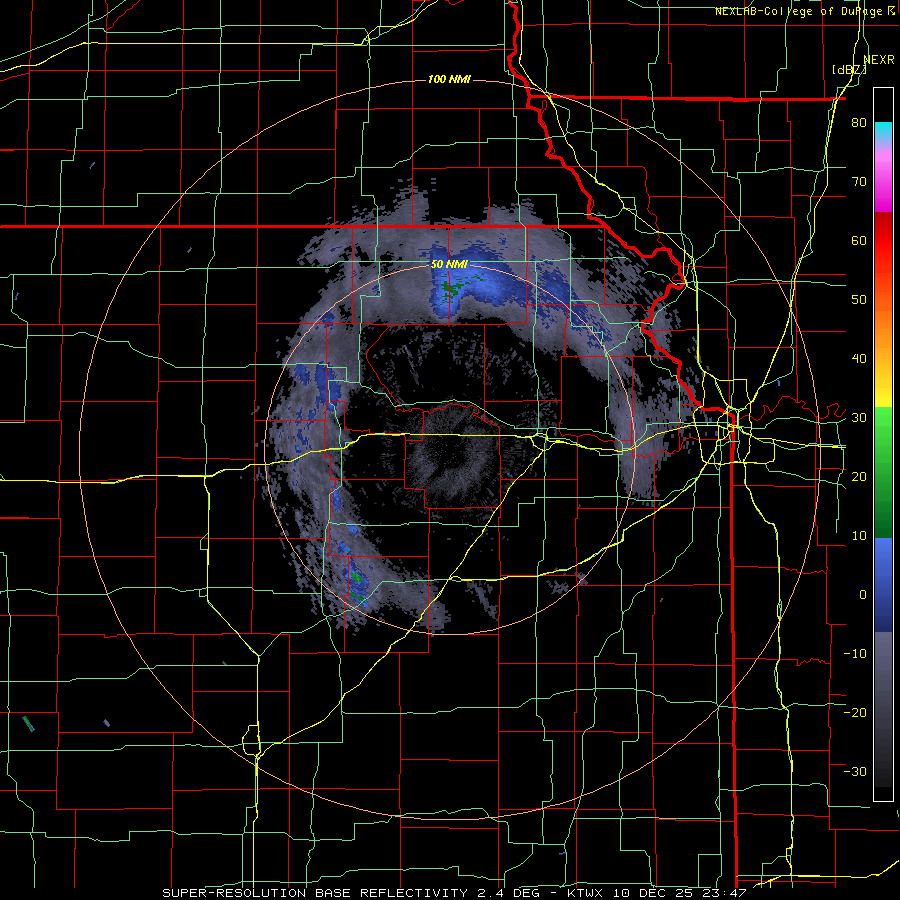Click the NEXLAB-College of DuPage watermark text
This screenshot has width=900, height=900.
pos(805,11)
